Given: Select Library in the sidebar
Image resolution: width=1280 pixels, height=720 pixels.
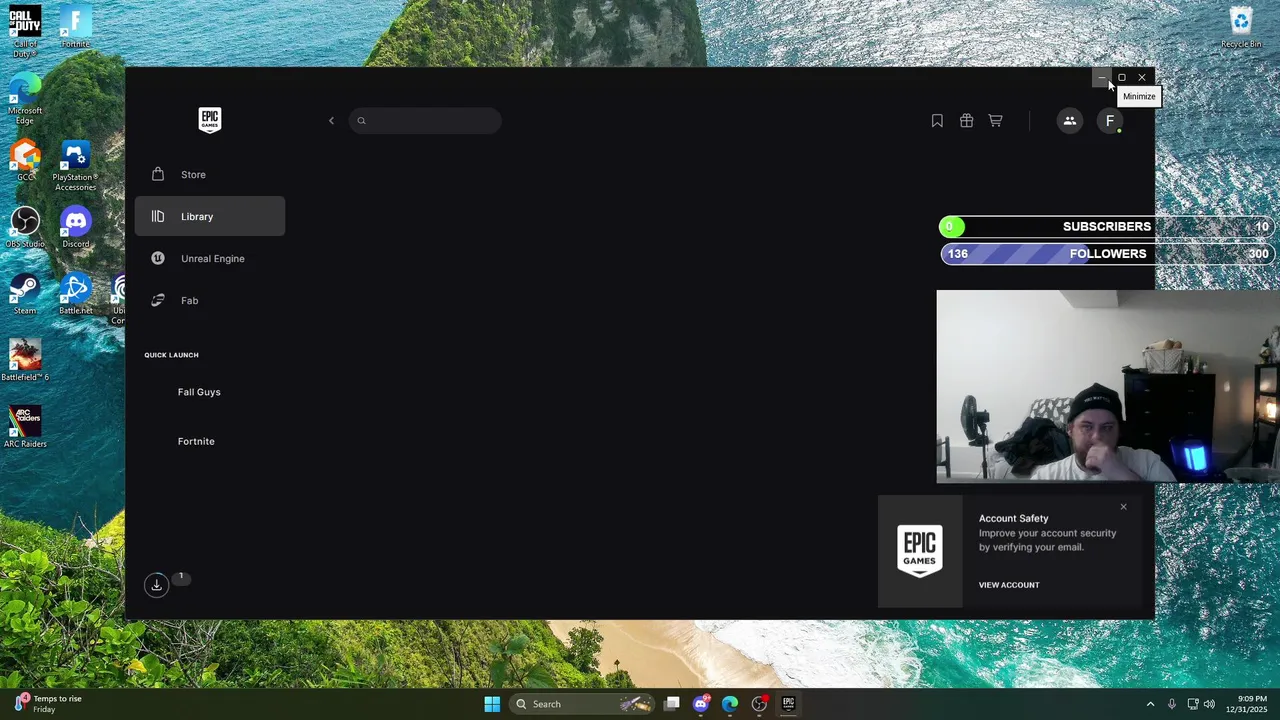Looking at the screenshot, I should pyautogui.click(x=210, y=216).
